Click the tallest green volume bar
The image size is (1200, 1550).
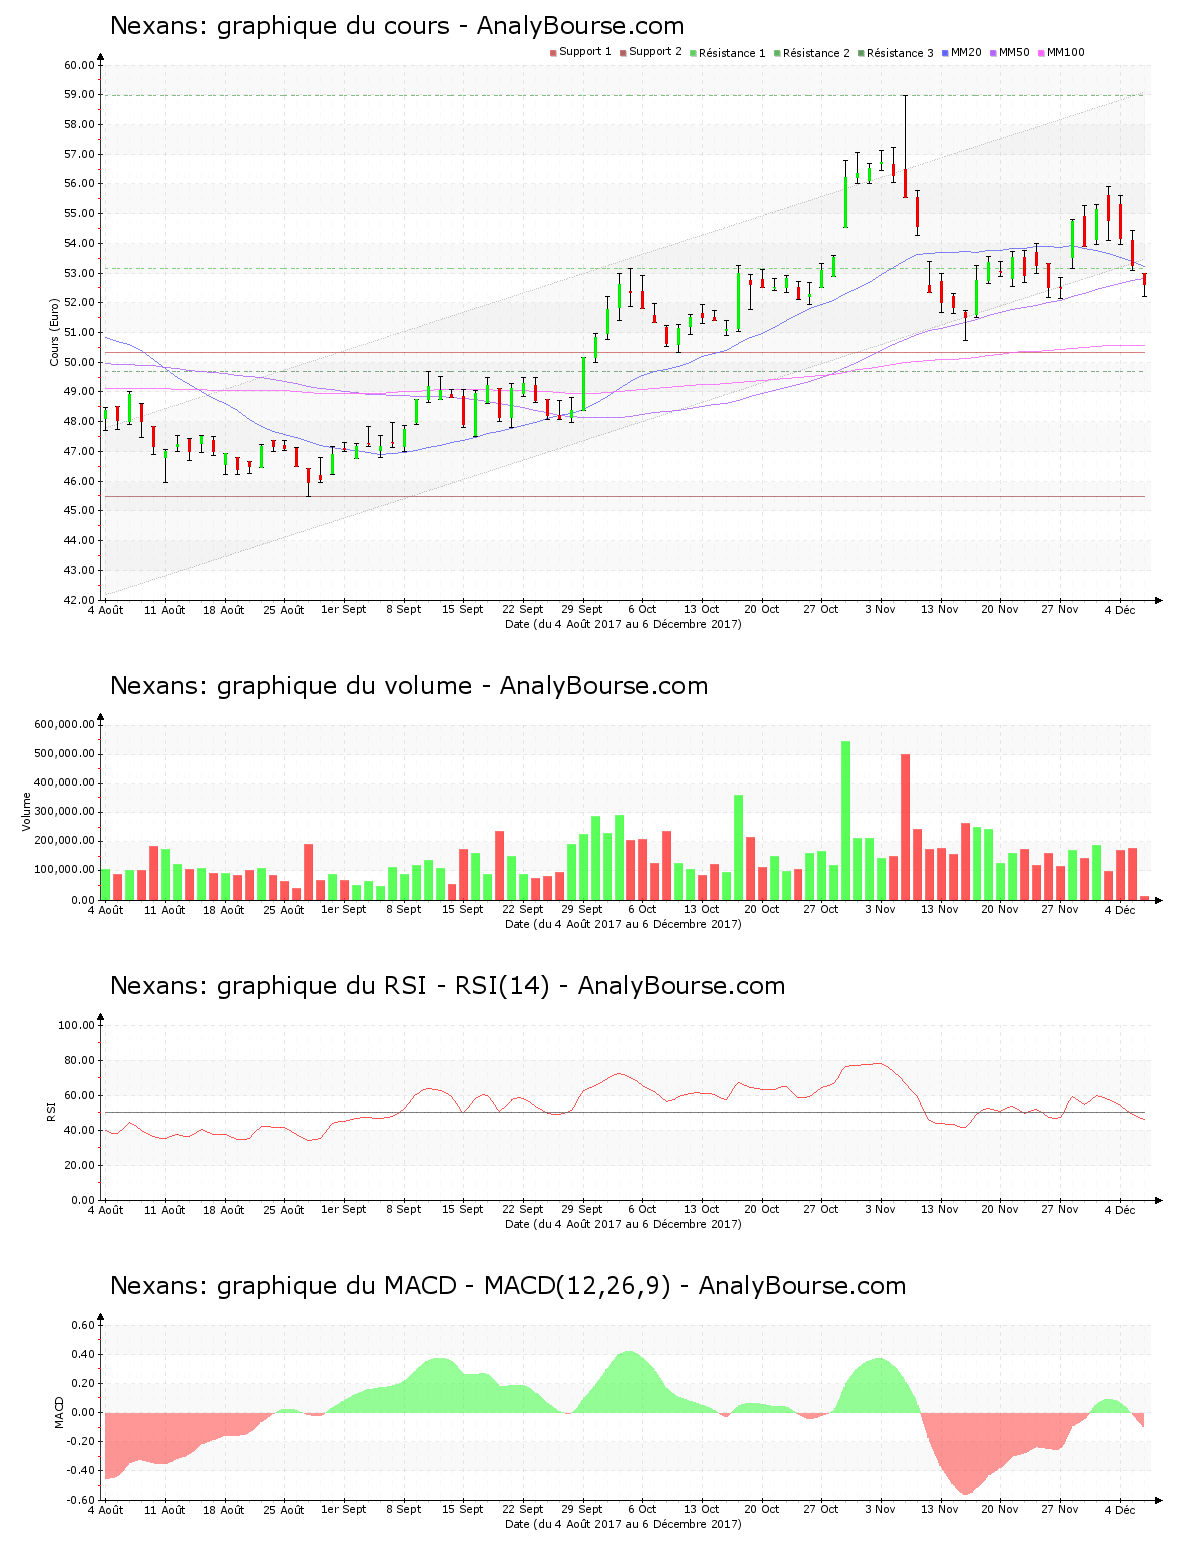[845, 820]
